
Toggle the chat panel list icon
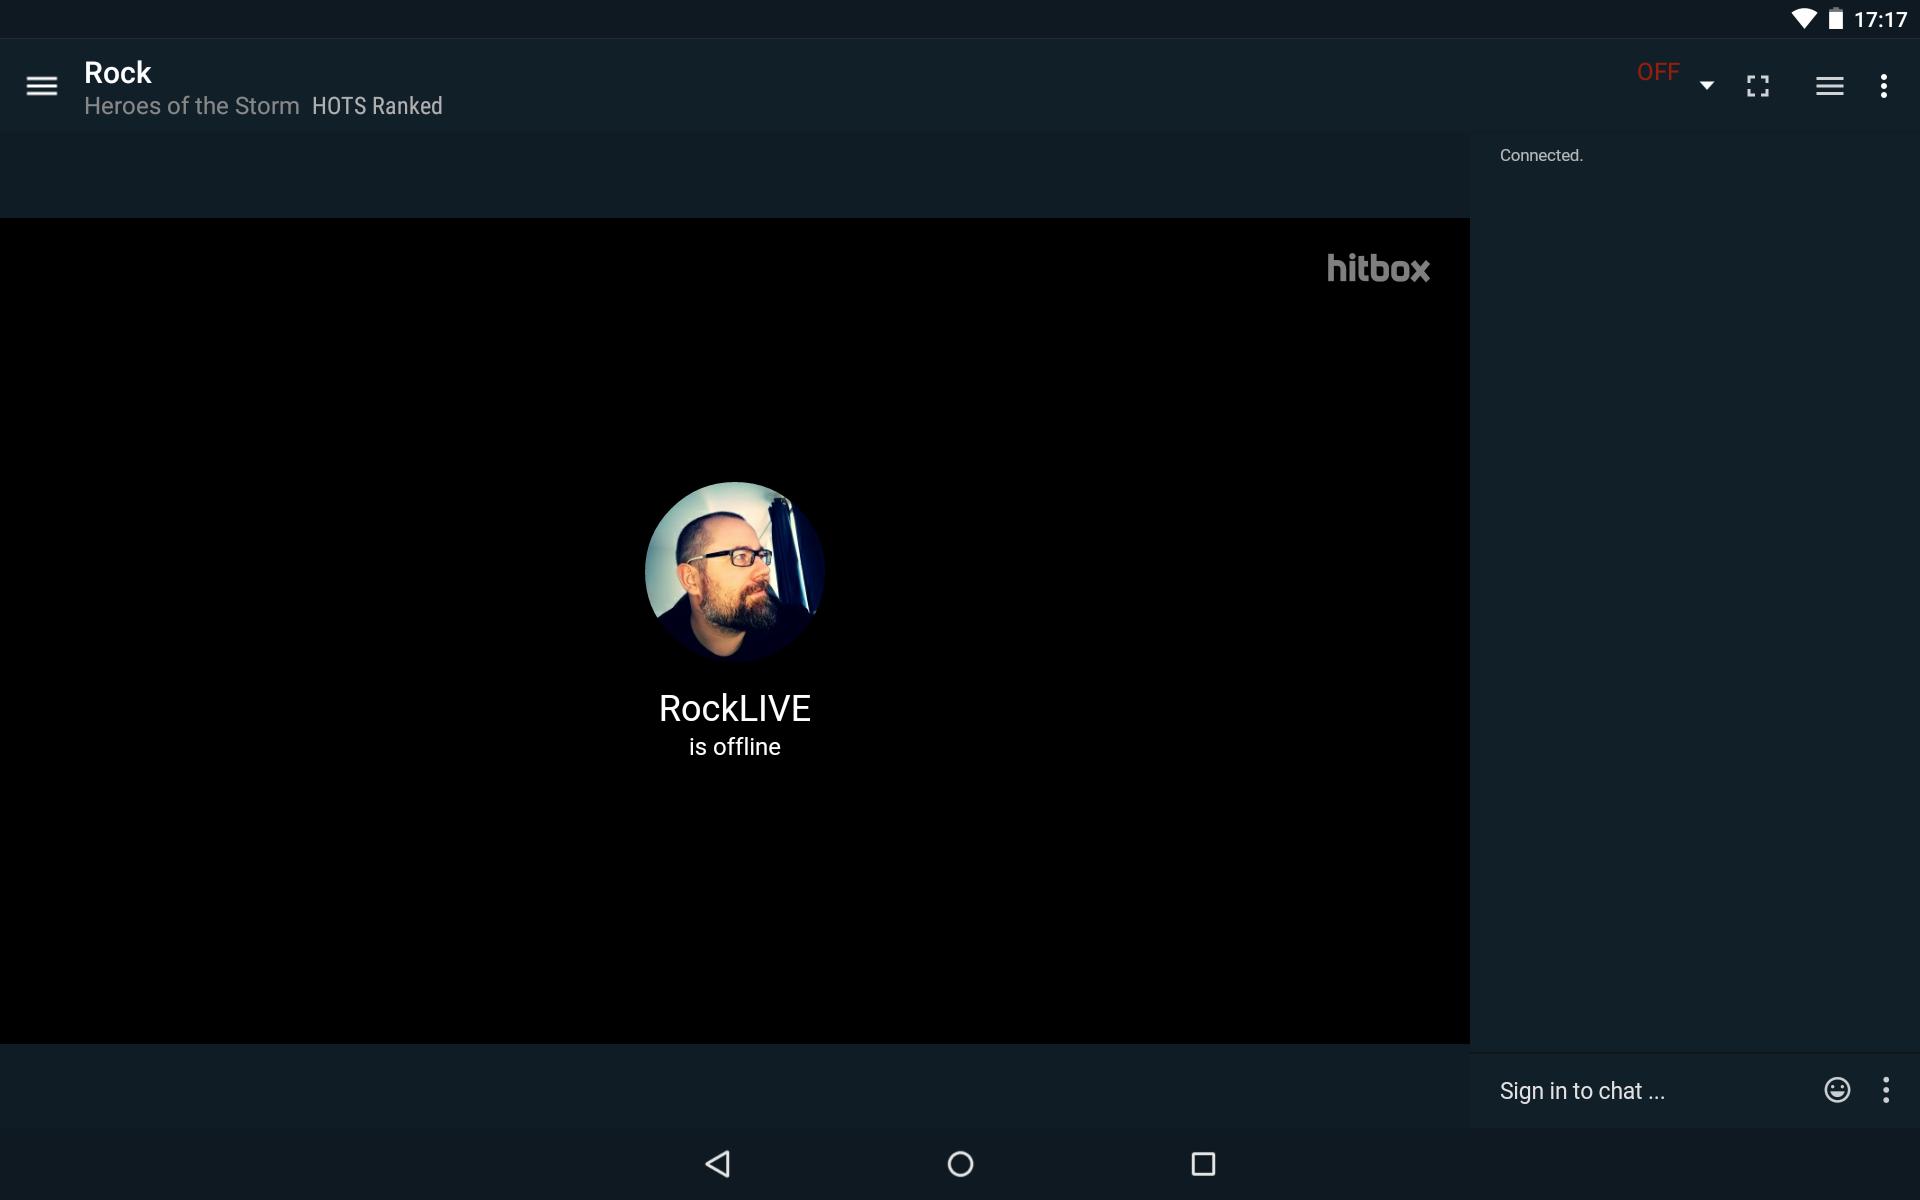tap(1830, 86)
